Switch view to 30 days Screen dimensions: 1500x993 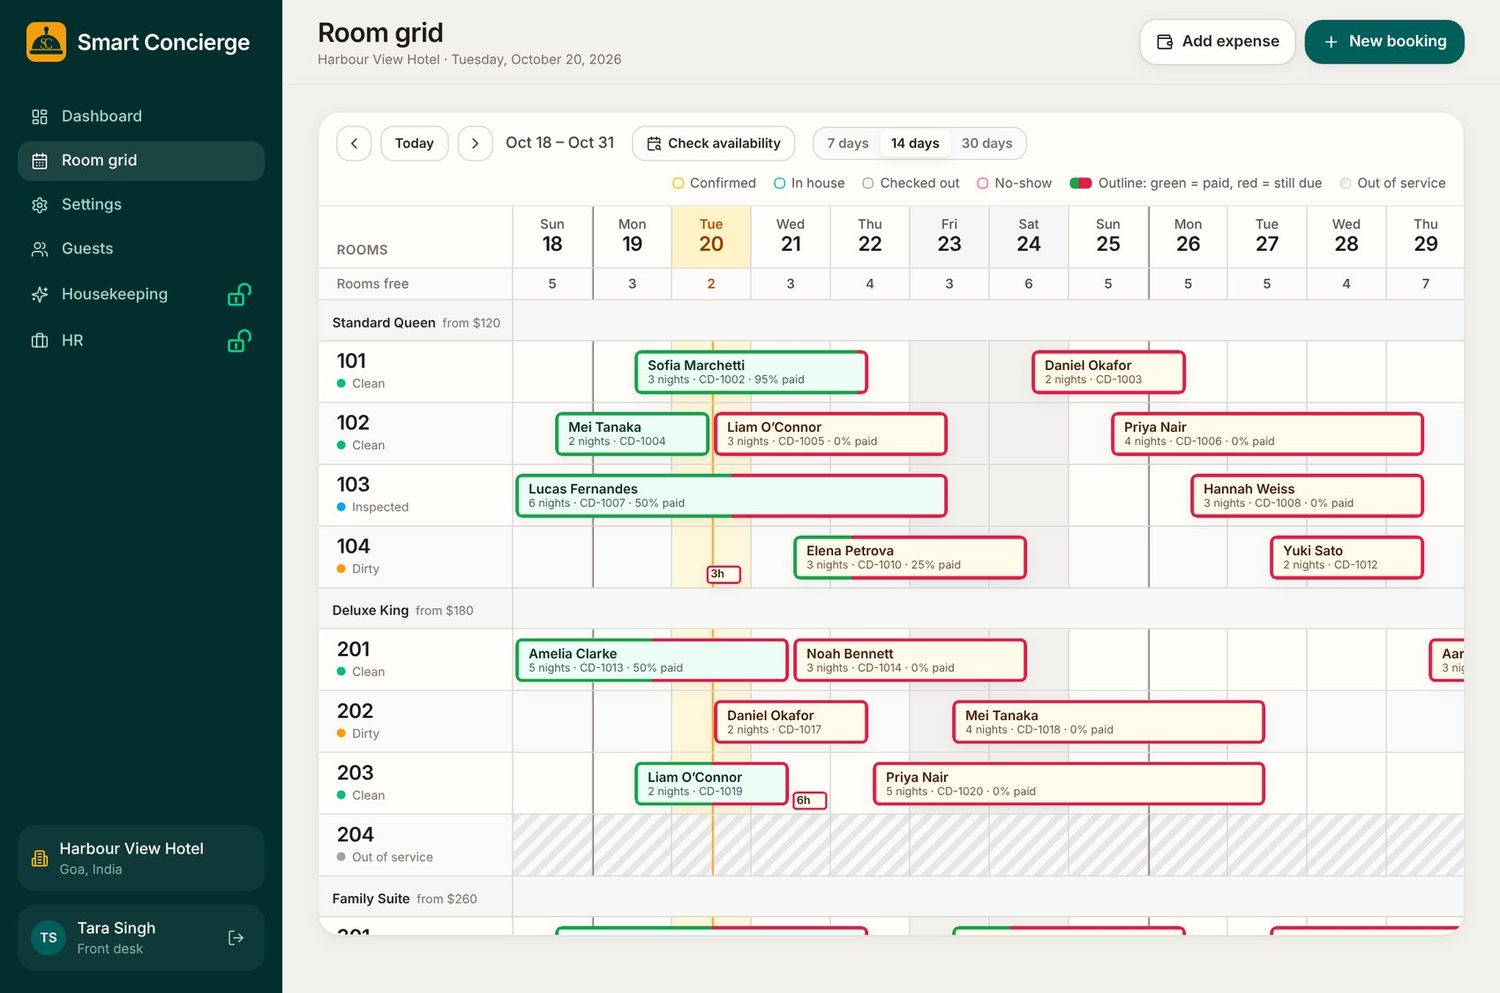pos(987,143)
